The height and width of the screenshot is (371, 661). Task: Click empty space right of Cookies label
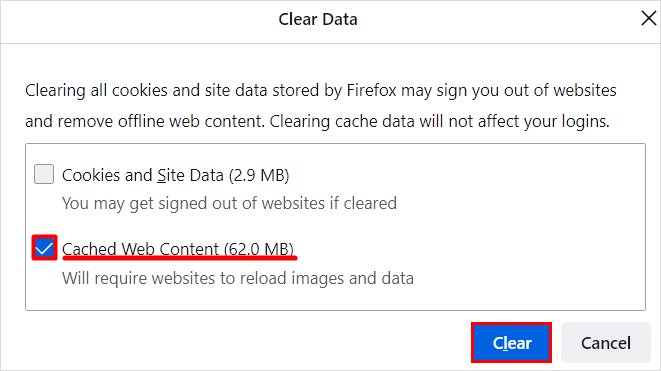(x=464, y=175)
